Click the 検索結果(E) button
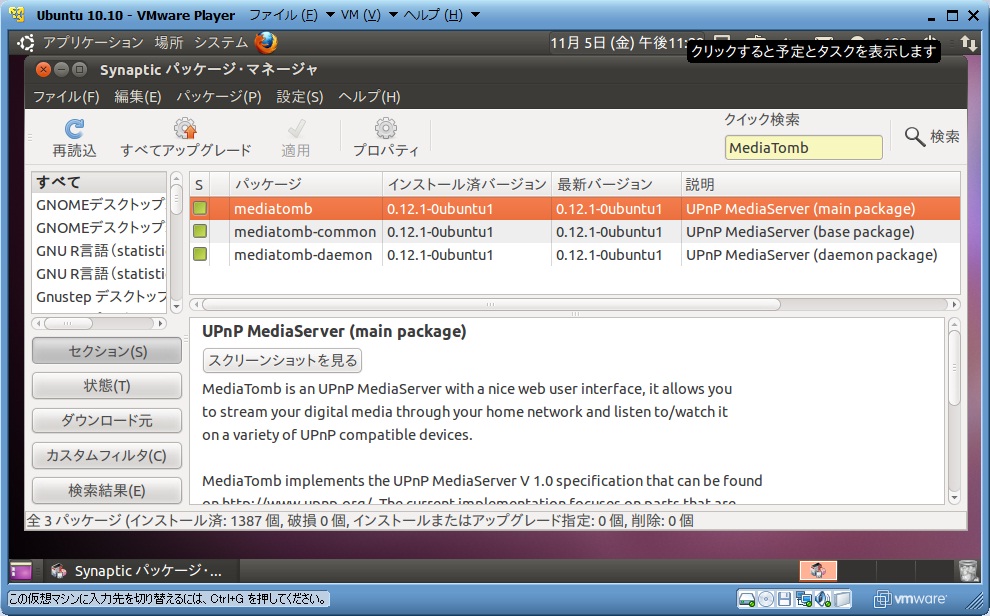Screen dimensions: 990x616 [107, 490]
